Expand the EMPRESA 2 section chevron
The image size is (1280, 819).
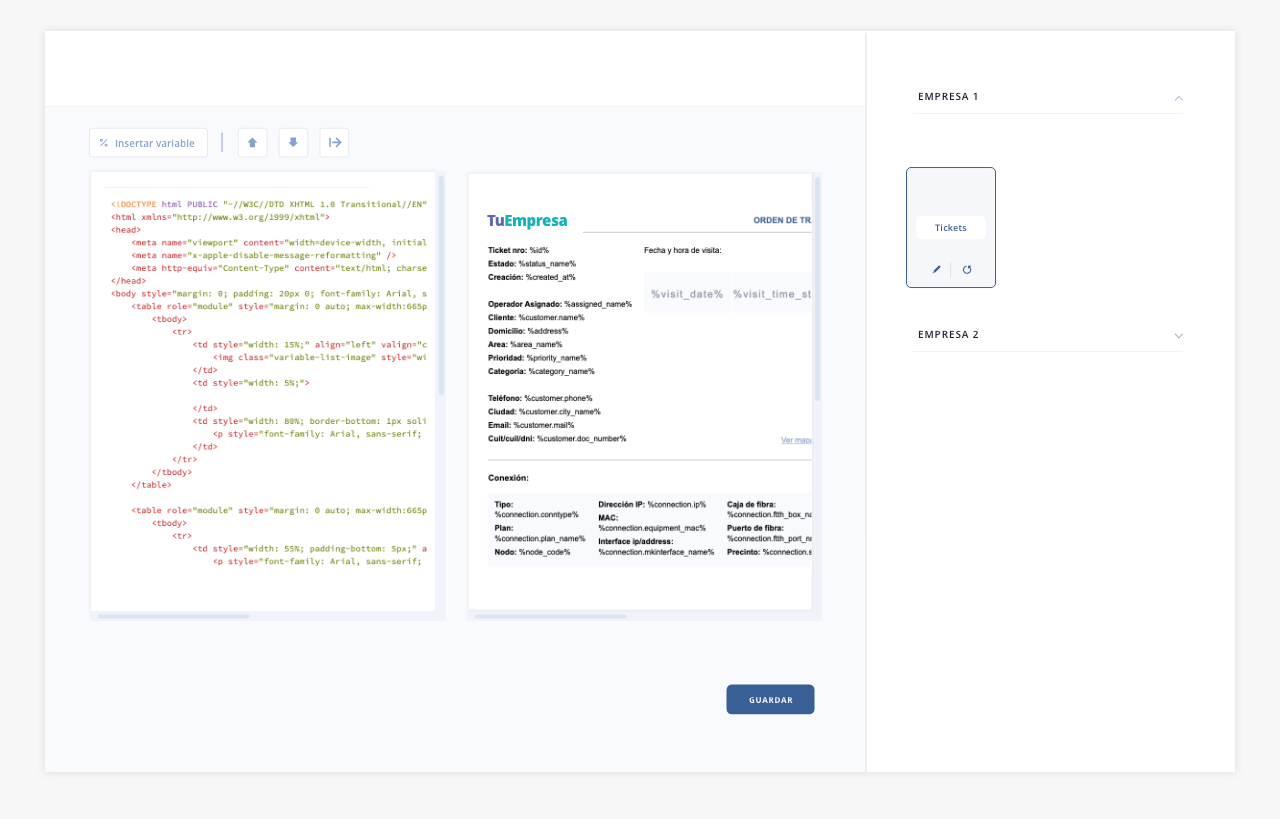click(x=1178, y=336)
